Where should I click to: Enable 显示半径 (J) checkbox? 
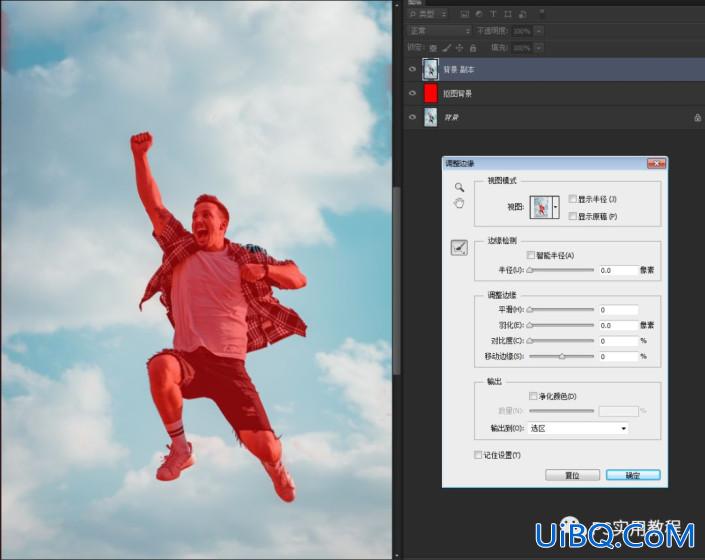pos(572,199)
